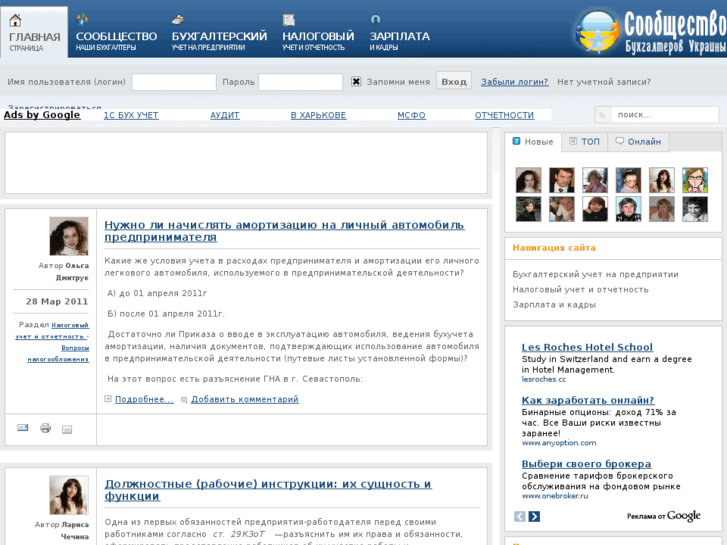Switch to the ТОП tab
The width and height of the screenshot is (727, 545).
[584, 142]
